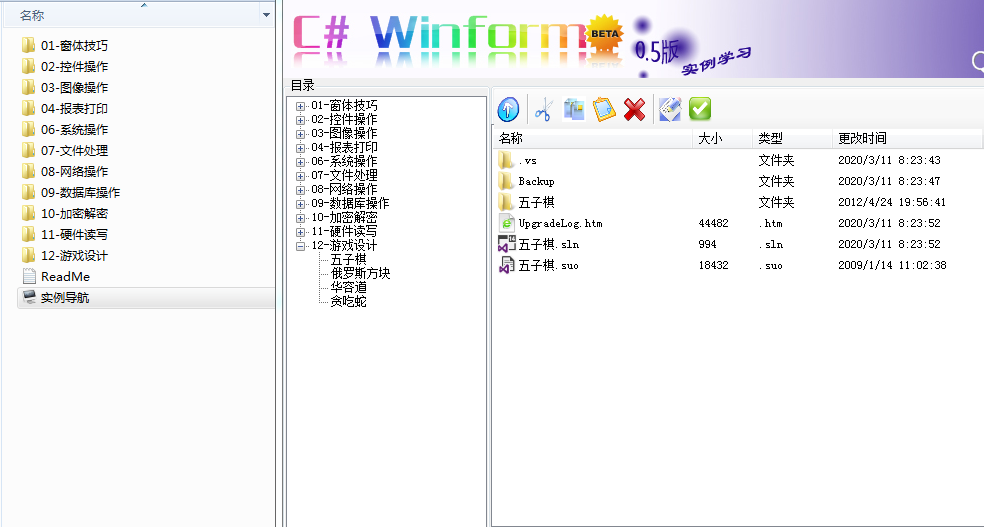Select 贪吃蛇 in the directory tree
The image size is (984, 527).
(x=348, y=302)
